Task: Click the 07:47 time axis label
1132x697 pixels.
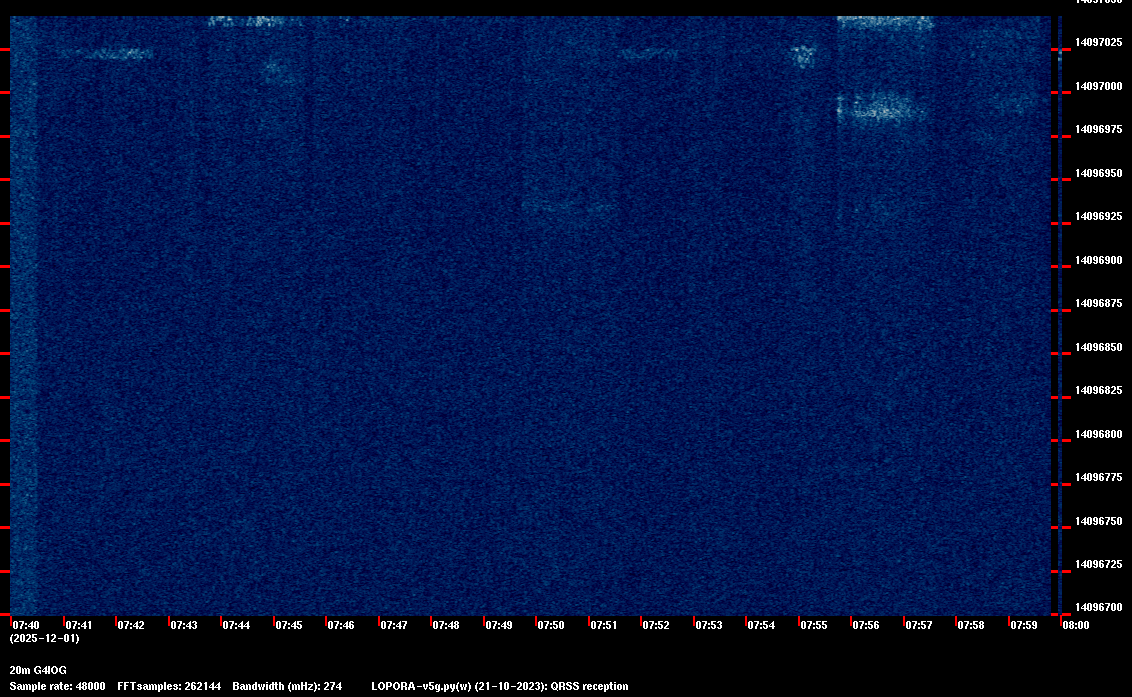Action: tap(393, 625)
